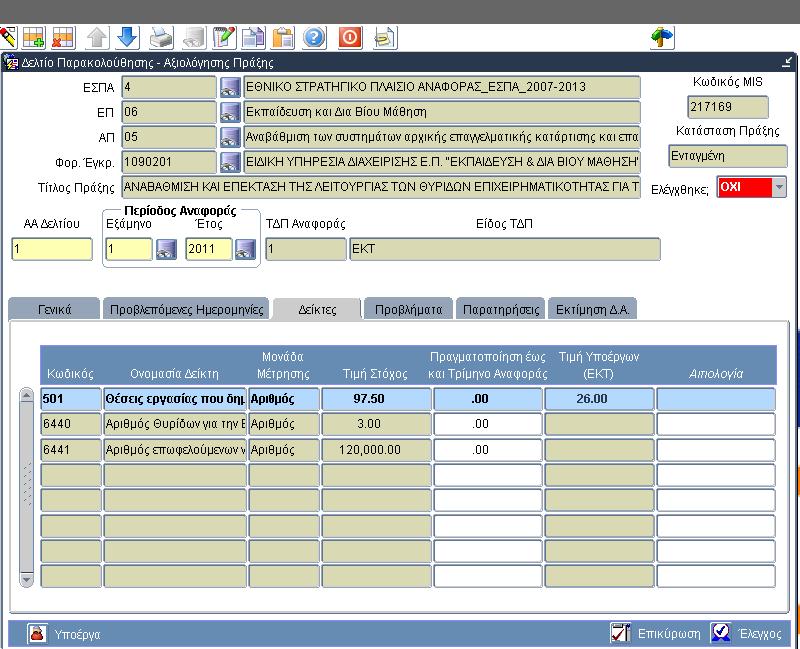Screen dimensions: 800x649
Task: Click the Φορ. Έγκρ. code field 1090201
Action: tap(169, 162)
